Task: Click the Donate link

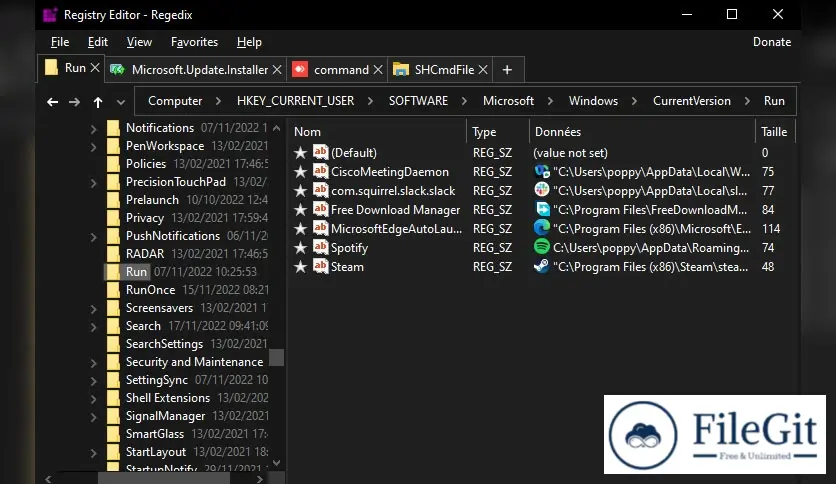Action: click(771, 42)
